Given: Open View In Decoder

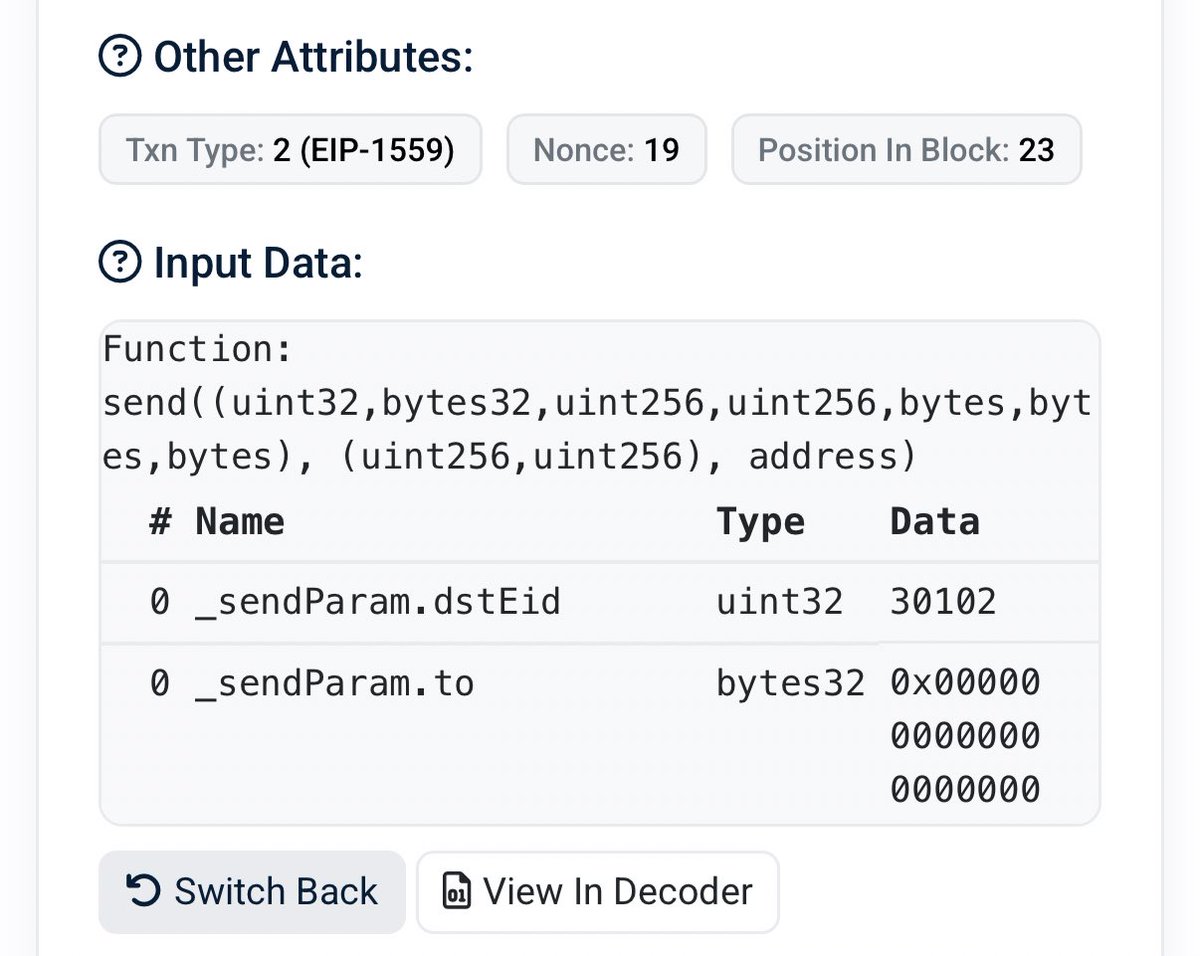Looking at the screenshot, I should coord(597,891).
